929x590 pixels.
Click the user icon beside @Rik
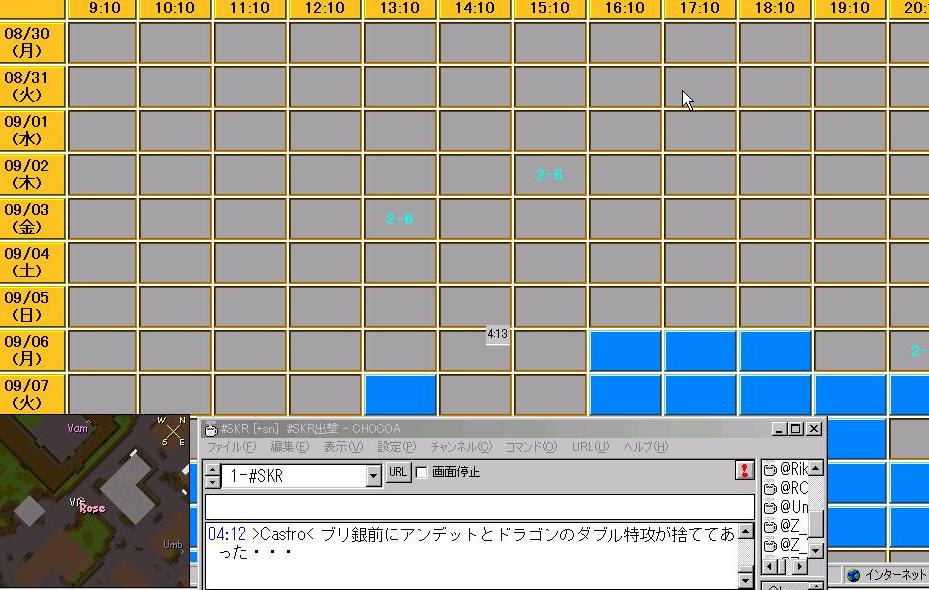(x=770, y=469)
